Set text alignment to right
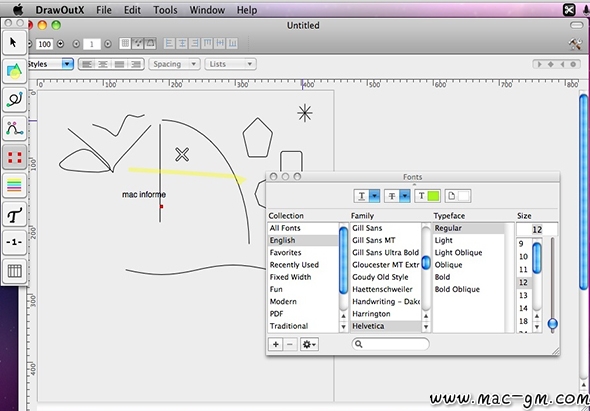 coord(135,64)
